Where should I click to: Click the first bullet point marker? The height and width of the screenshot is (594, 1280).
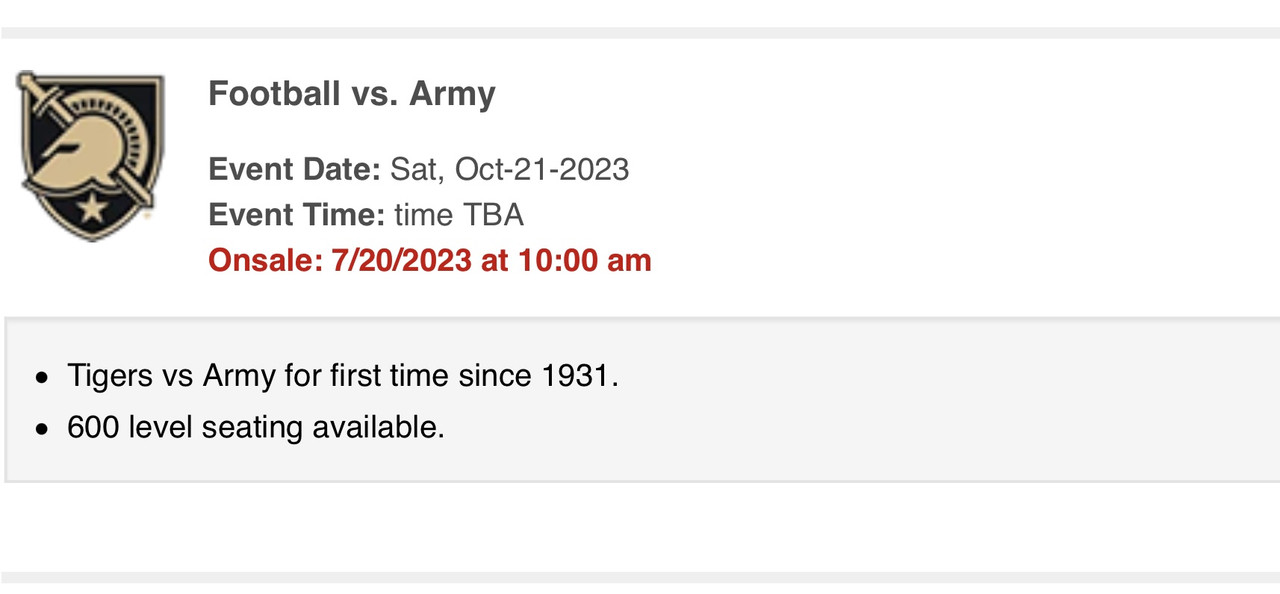(x=41, y=378)
